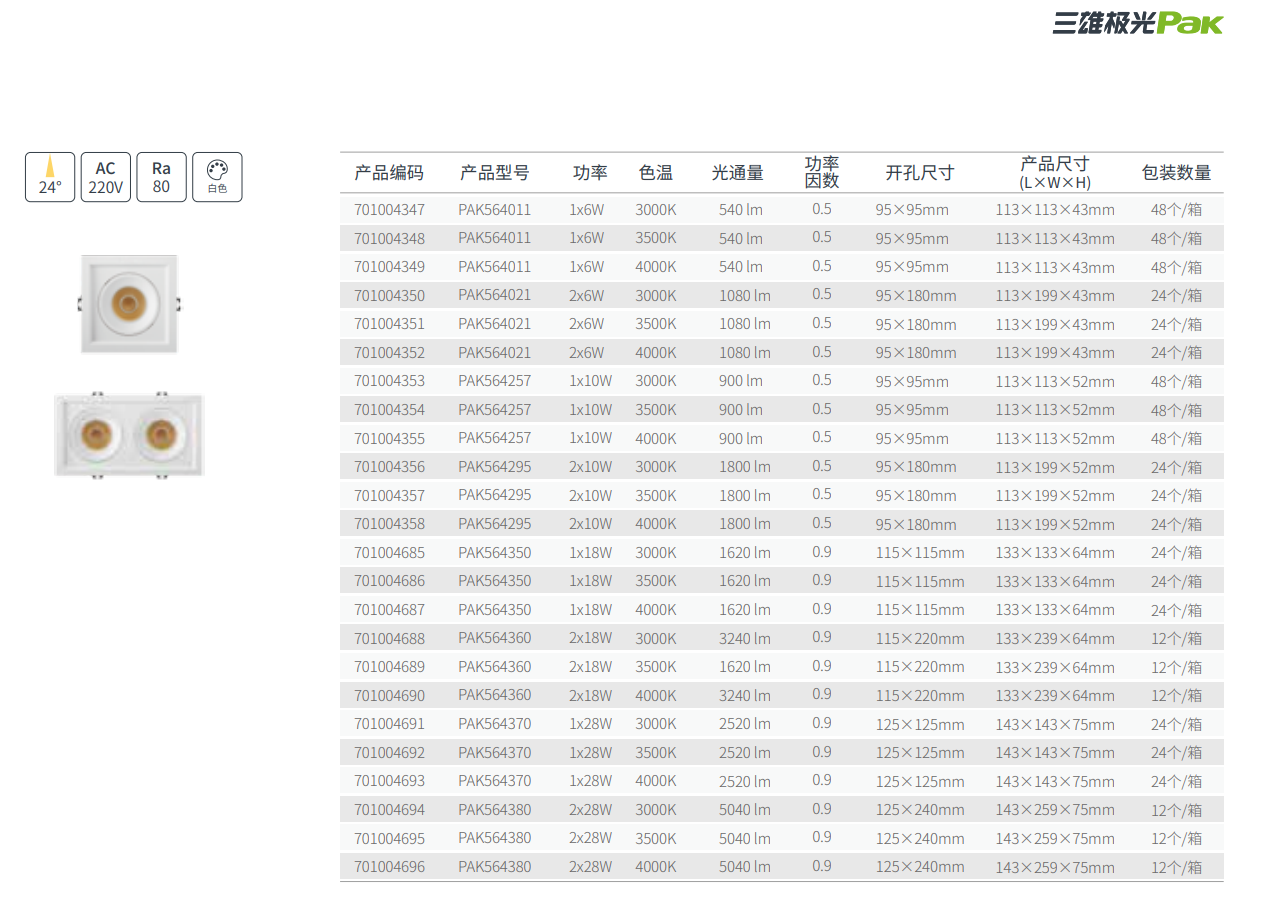This screenshot has width=1269, height=905.
Task: Click the AC 220V voltage icon
Action: pos(106,177)
